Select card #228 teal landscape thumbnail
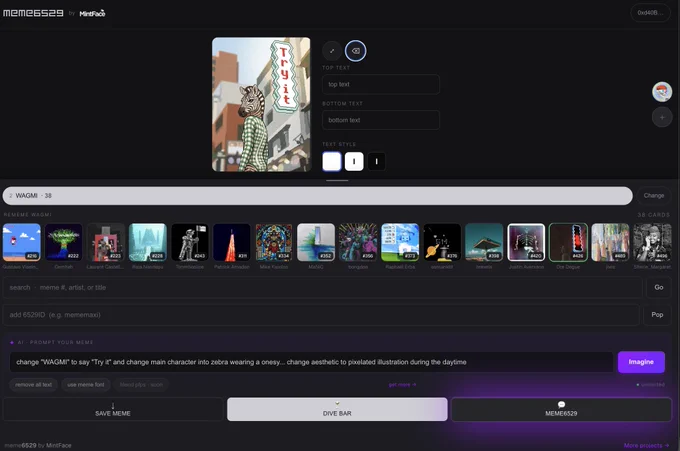This screenshot has height=451, width=680. [148, 242]
